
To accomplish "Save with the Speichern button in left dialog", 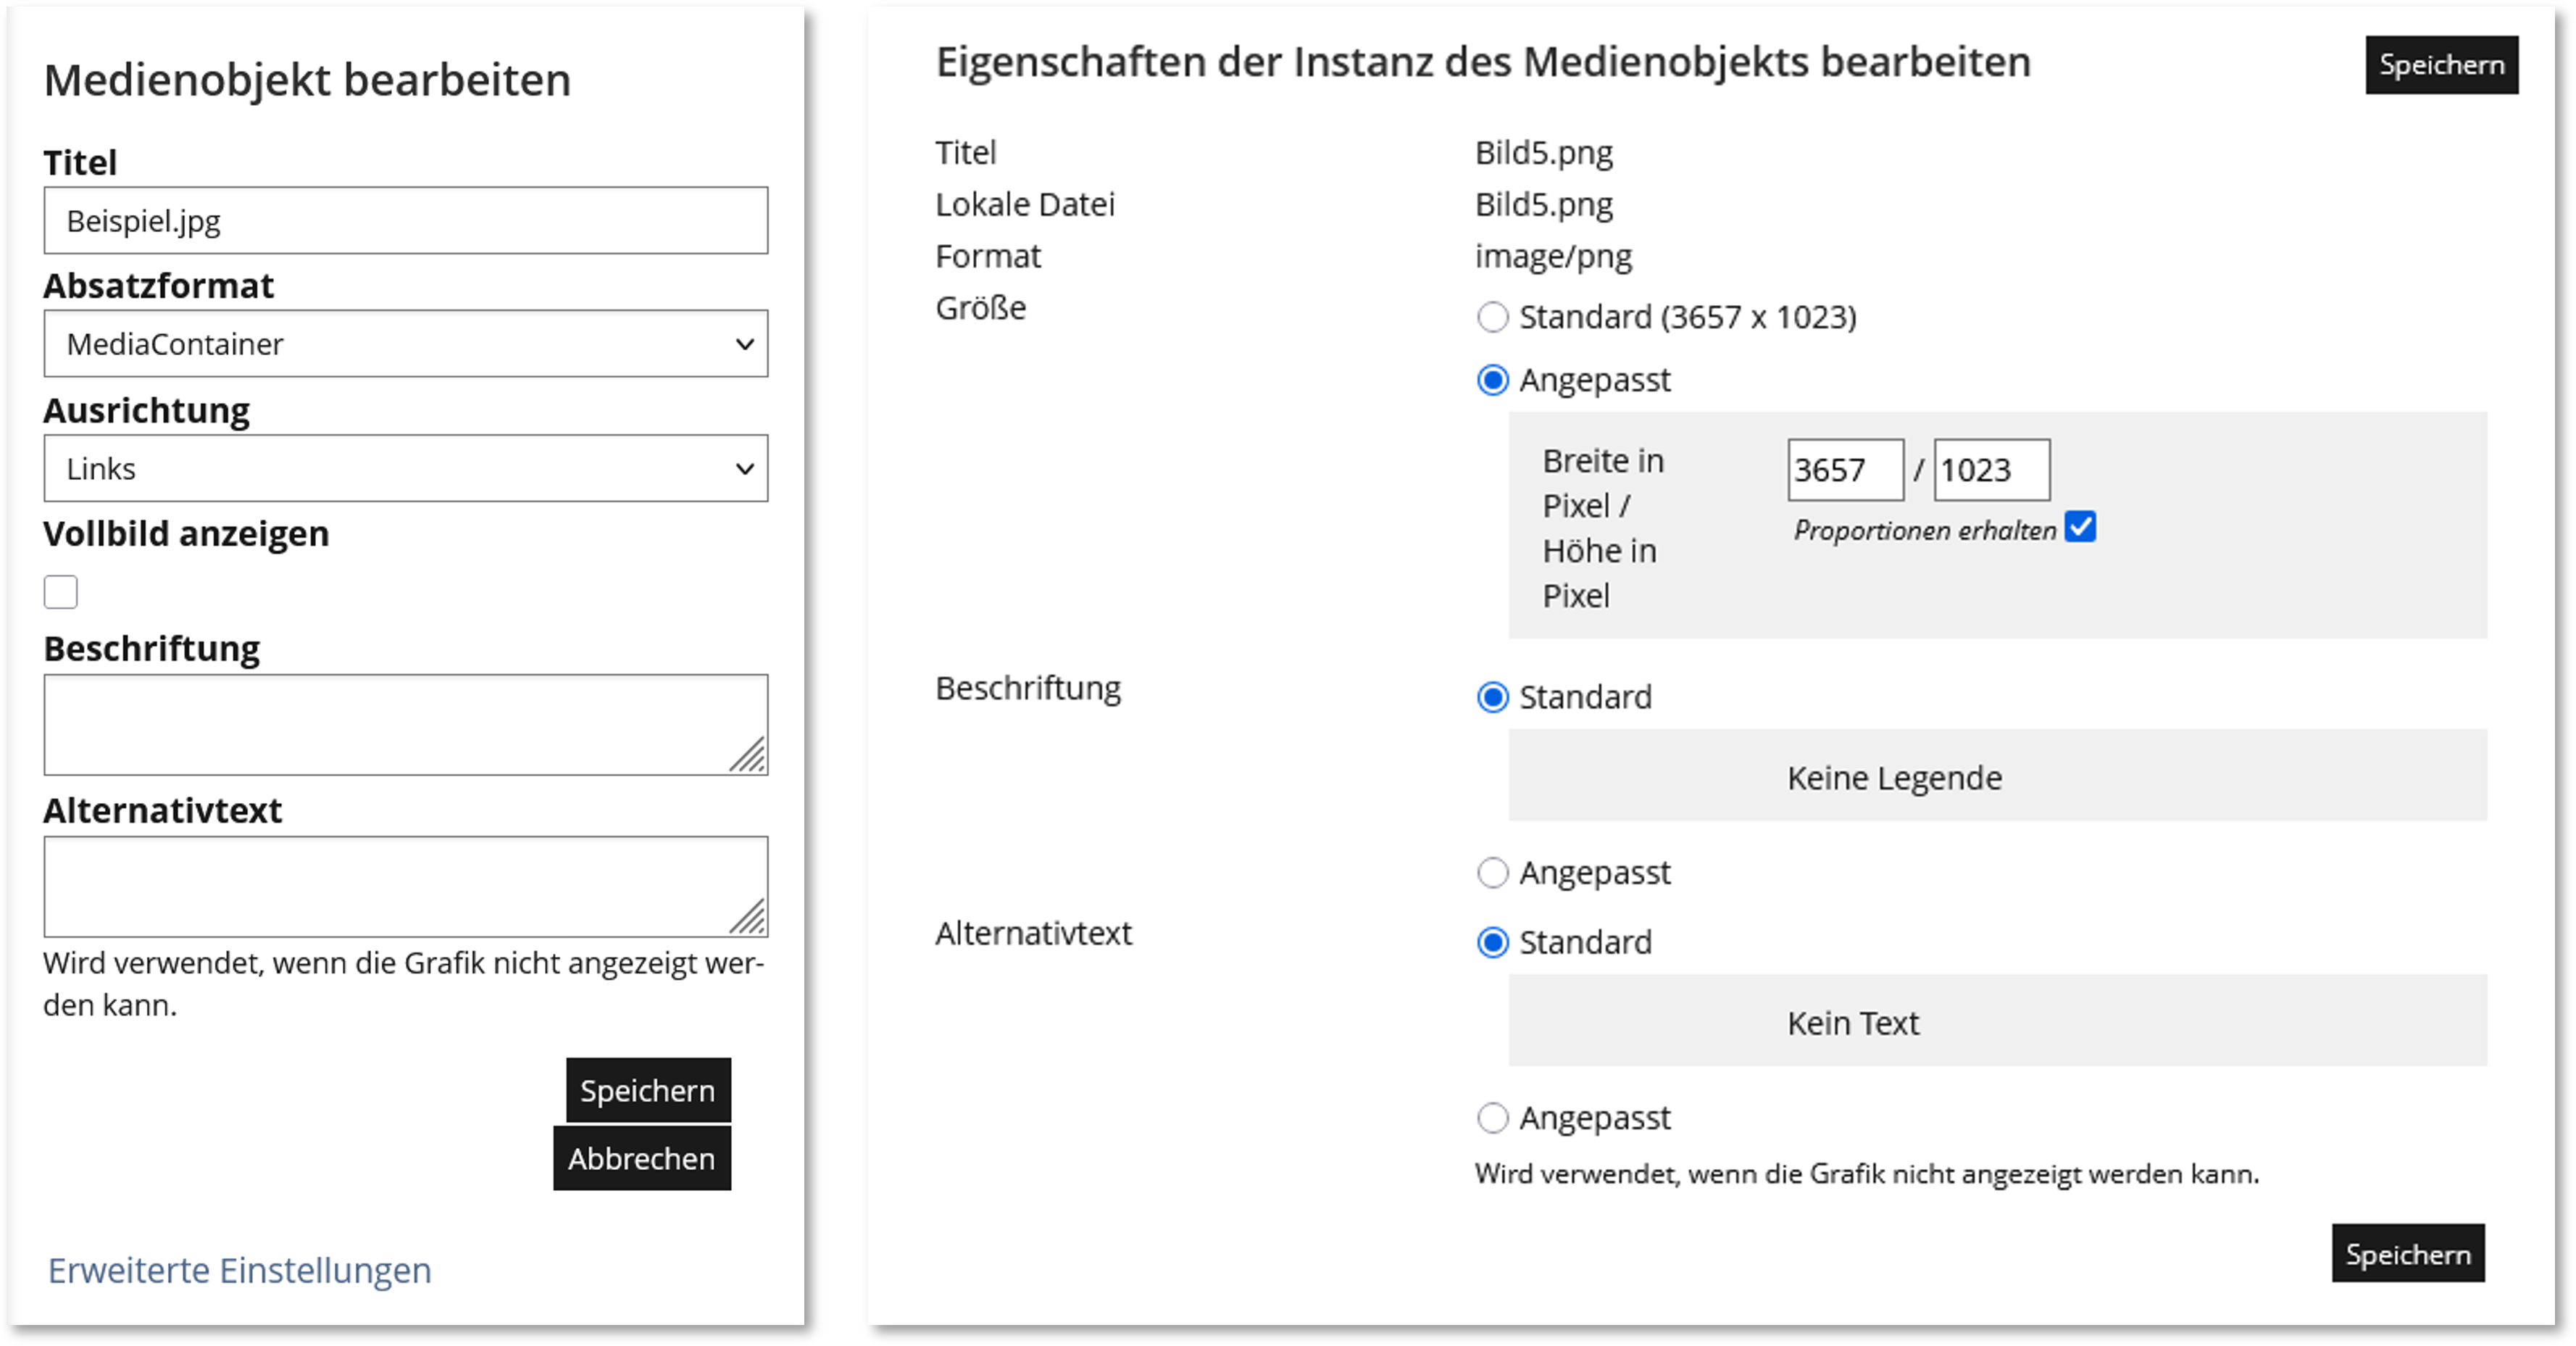I will (x=647, y=1091).
